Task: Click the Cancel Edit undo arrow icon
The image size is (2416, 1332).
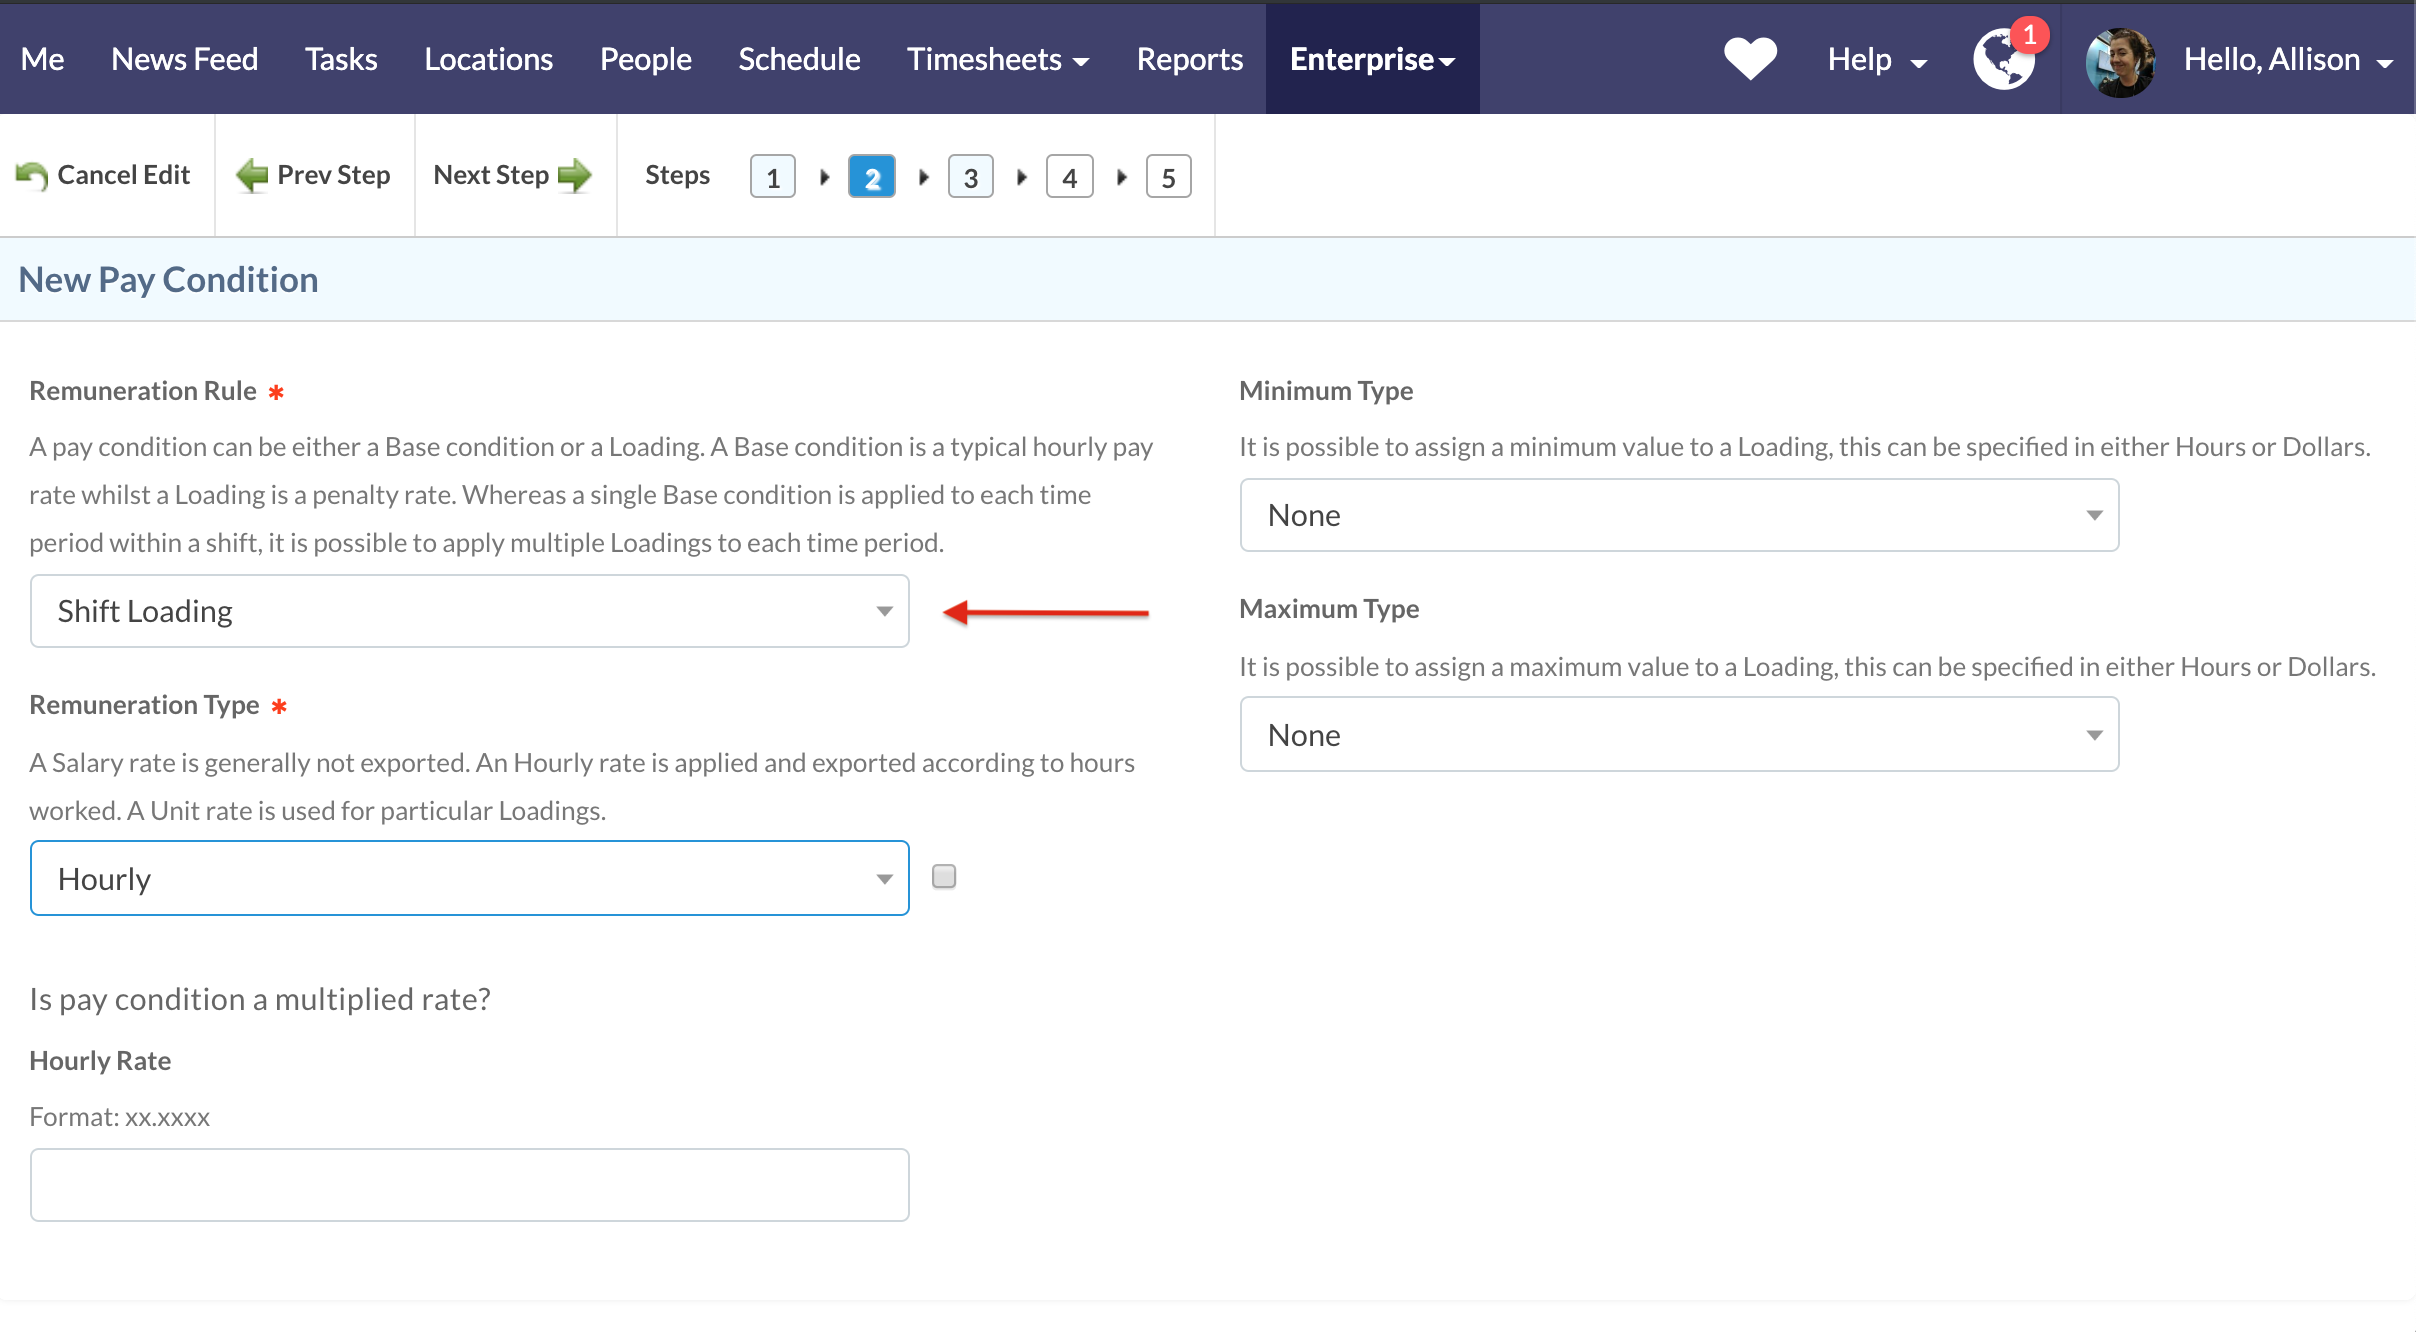Action: click(32, 176)
